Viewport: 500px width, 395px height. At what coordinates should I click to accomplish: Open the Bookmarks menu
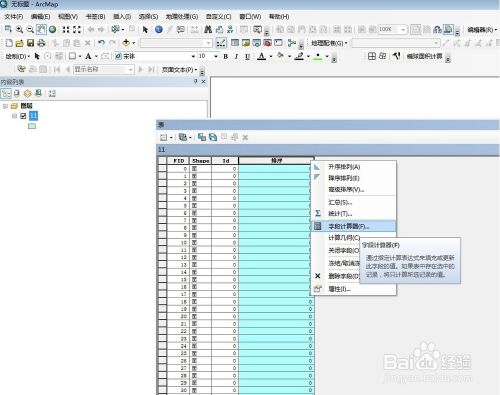pyautogui.click(x=95, y=16)
